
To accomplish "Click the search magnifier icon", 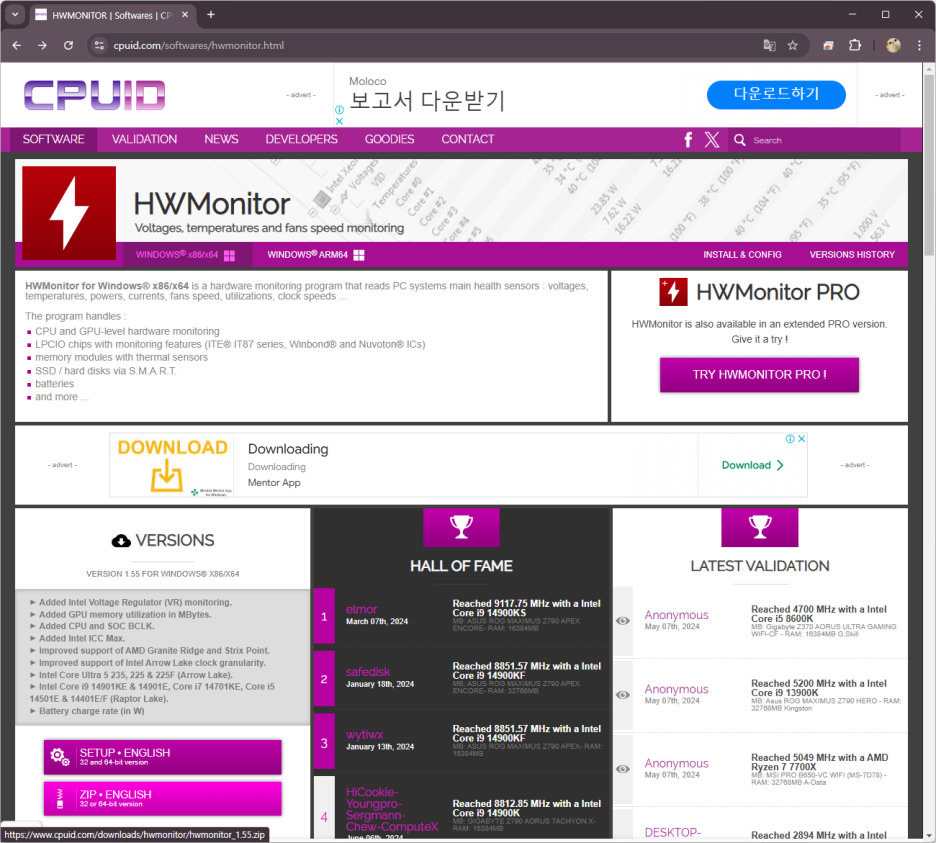I will (740, 140).
